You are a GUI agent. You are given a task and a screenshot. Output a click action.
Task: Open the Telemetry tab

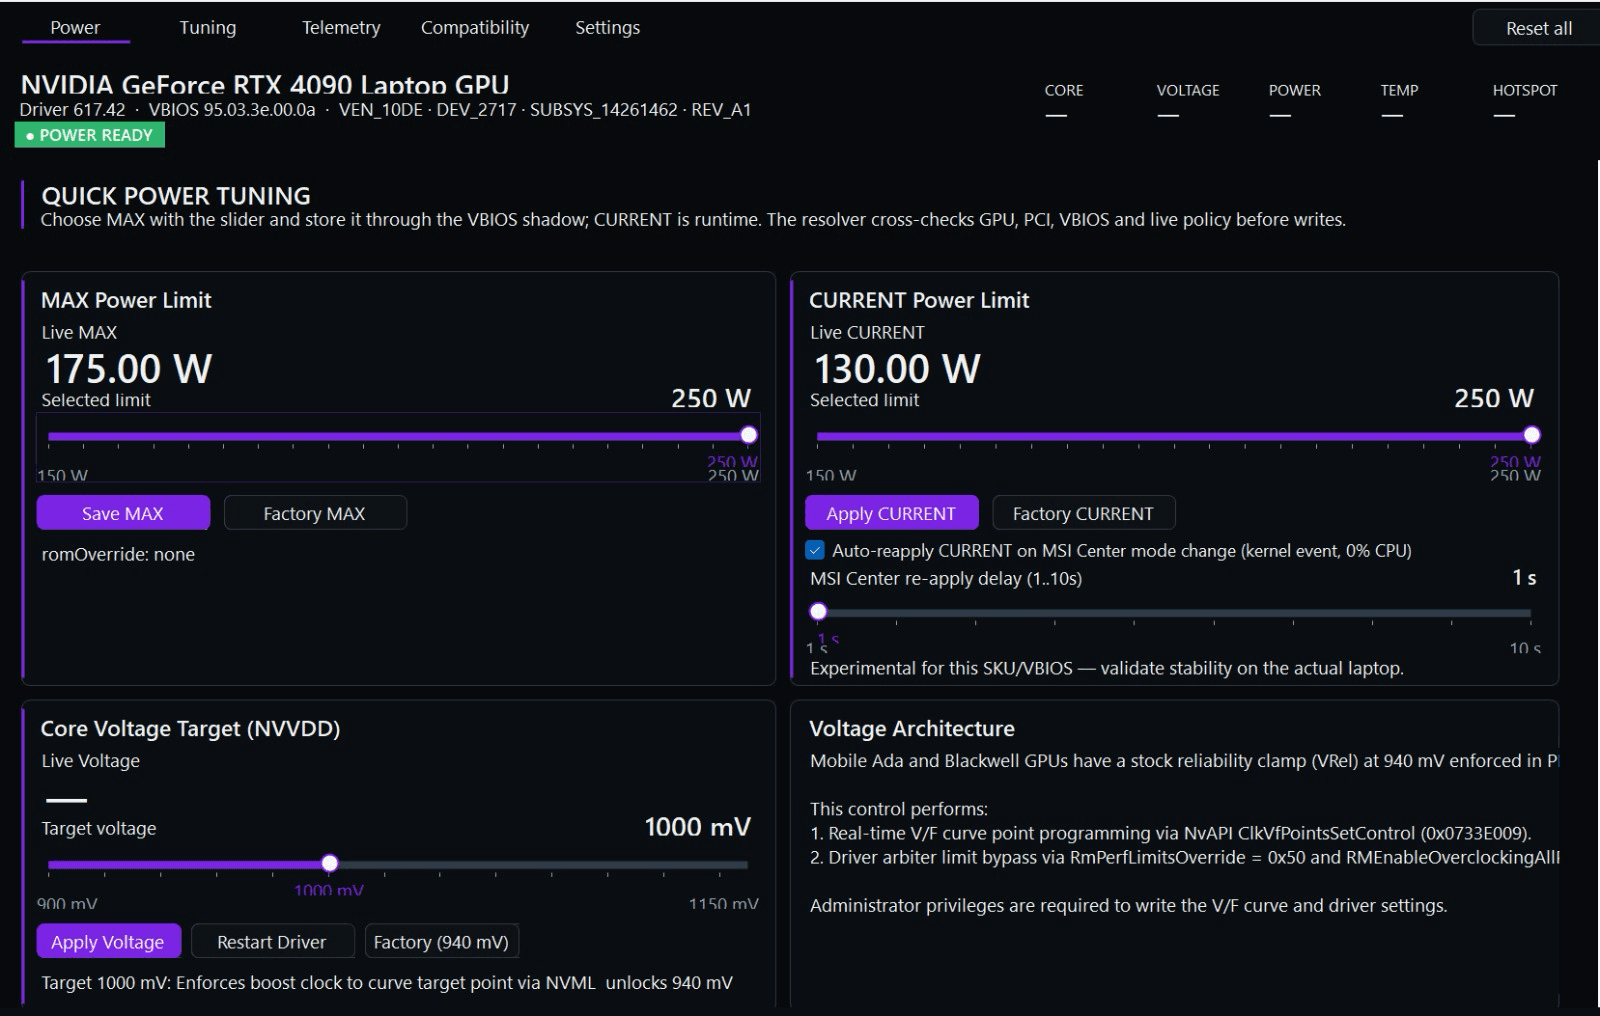pos(341,28)
